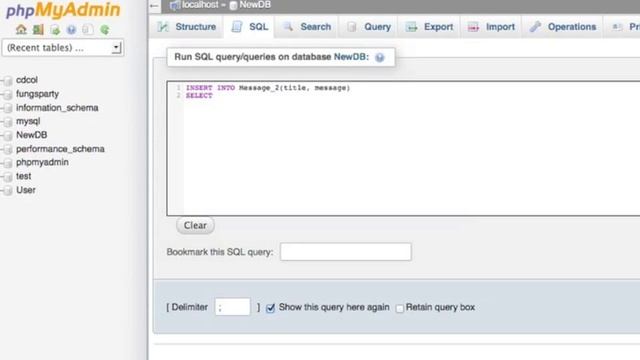
Task: Open information_schema database in sidebar
Action: tap(57, 108)
